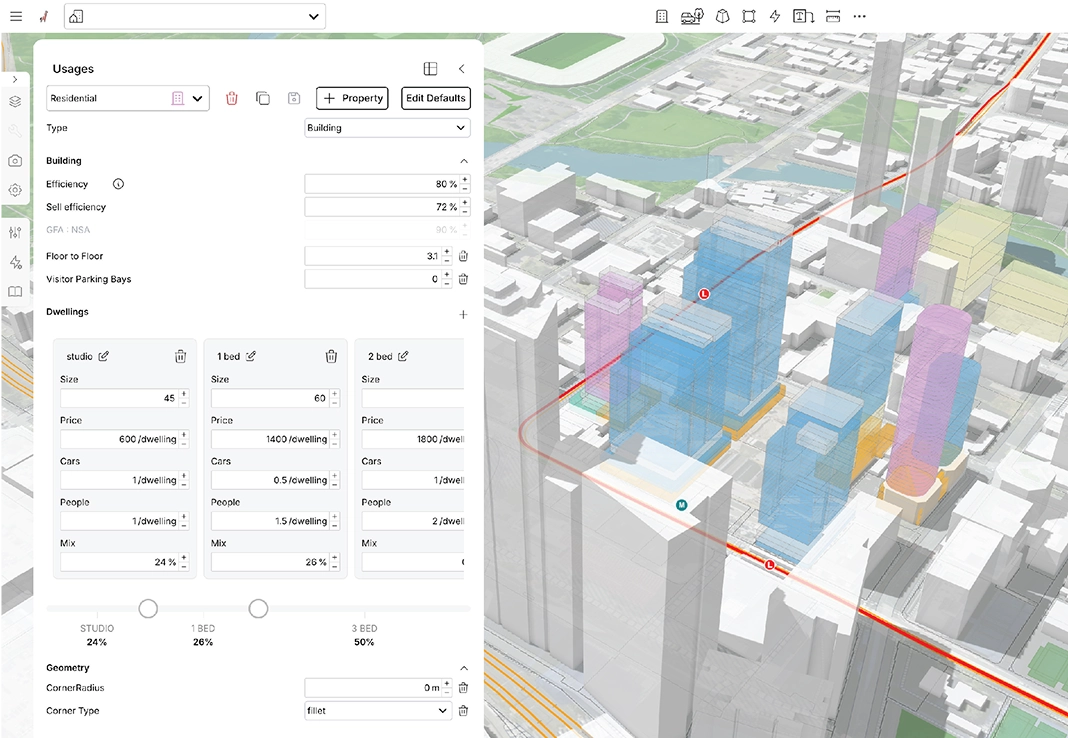The image size is (1068, 738).
Task: Open the layers panel in left sidebar
Action: (15, 101)
